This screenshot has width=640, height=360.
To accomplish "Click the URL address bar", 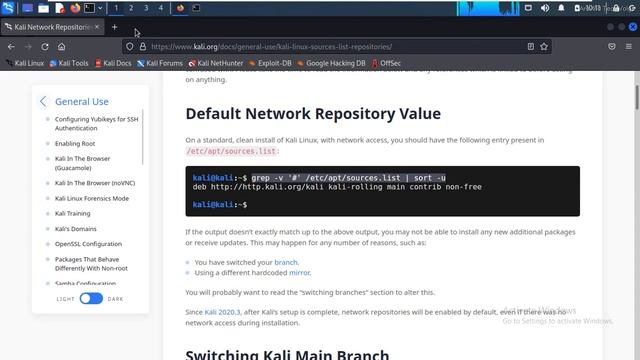I will point(337,47).
